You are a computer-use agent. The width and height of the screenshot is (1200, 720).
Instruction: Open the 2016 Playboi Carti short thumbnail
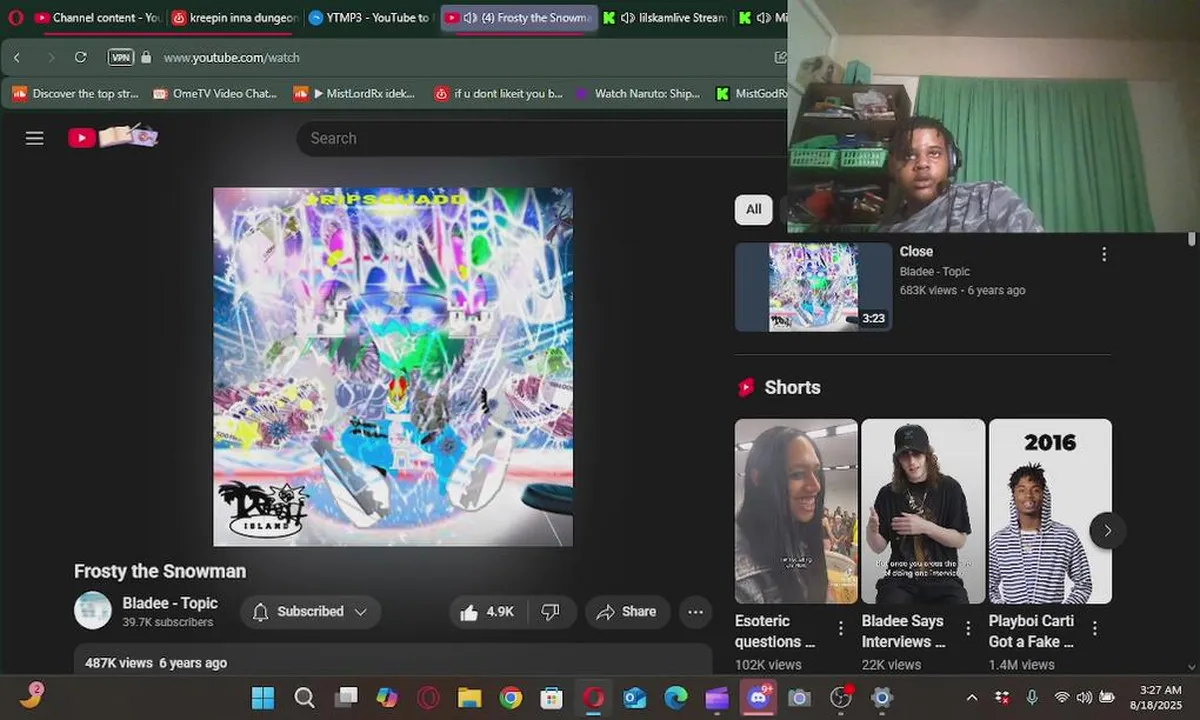pyautogui.click(x=1050, y=511)
